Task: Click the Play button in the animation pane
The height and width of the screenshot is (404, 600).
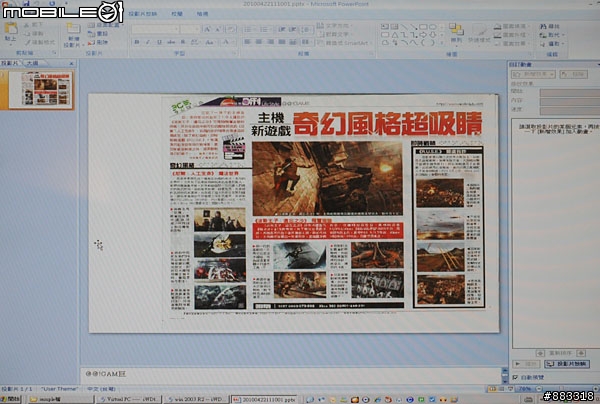Action: (526, 364)
